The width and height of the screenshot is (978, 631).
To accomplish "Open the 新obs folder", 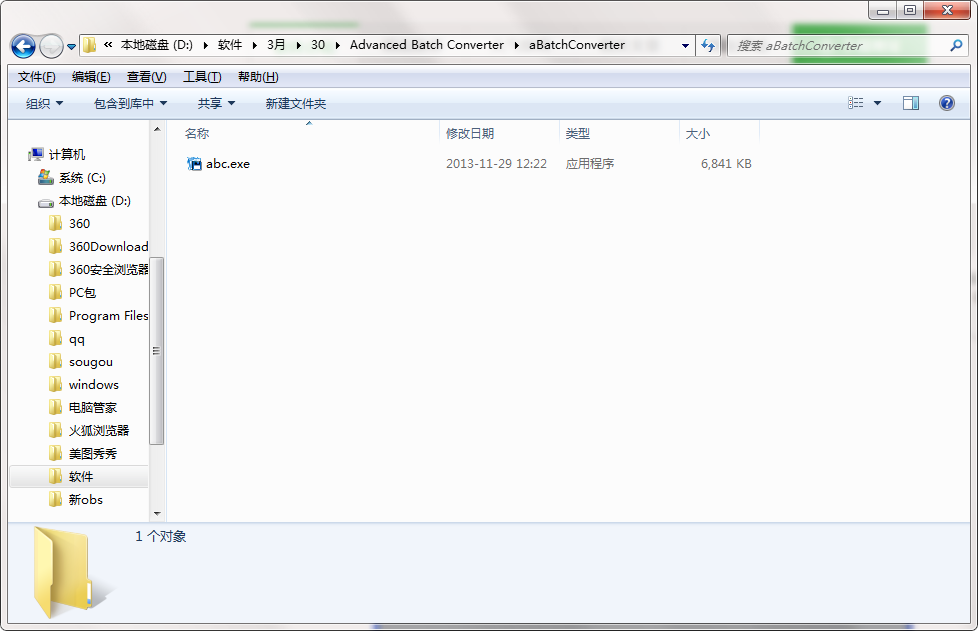I will (85, 499).
